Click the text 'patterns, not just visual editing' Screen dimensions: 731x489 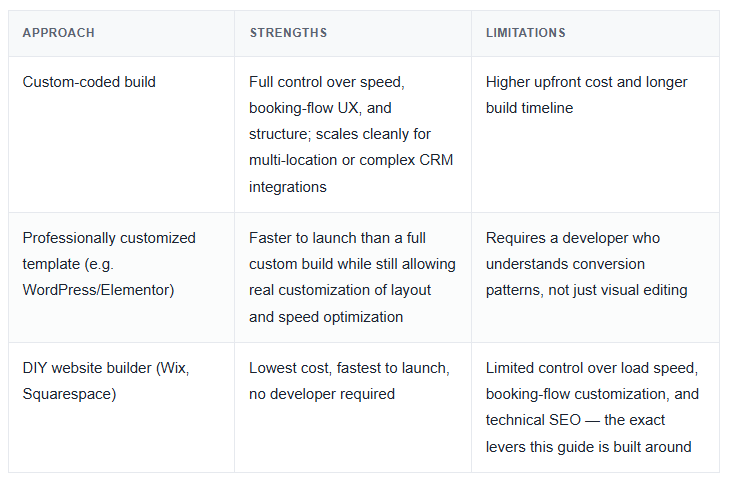[x=586, y=290]
